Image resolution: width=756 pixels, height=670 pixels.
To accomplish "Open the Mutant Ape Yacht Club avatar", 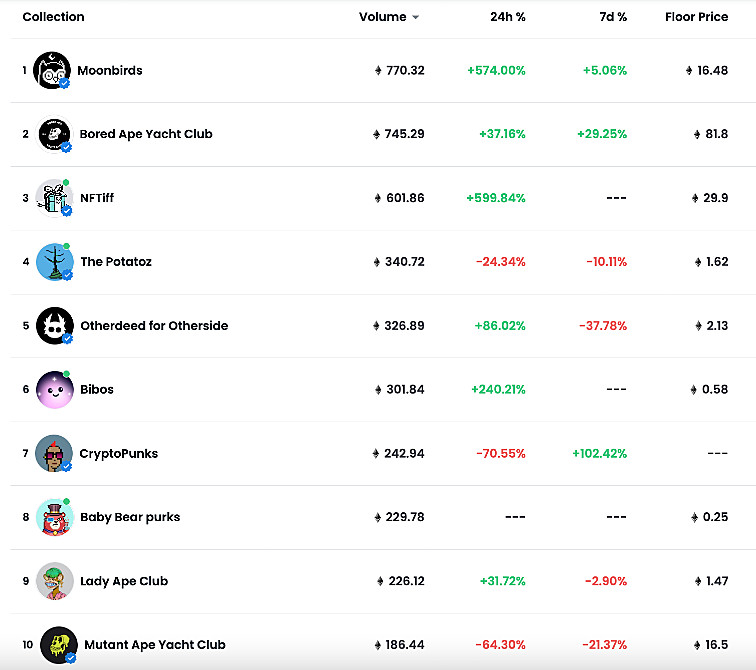I will (x=59, y=645).
